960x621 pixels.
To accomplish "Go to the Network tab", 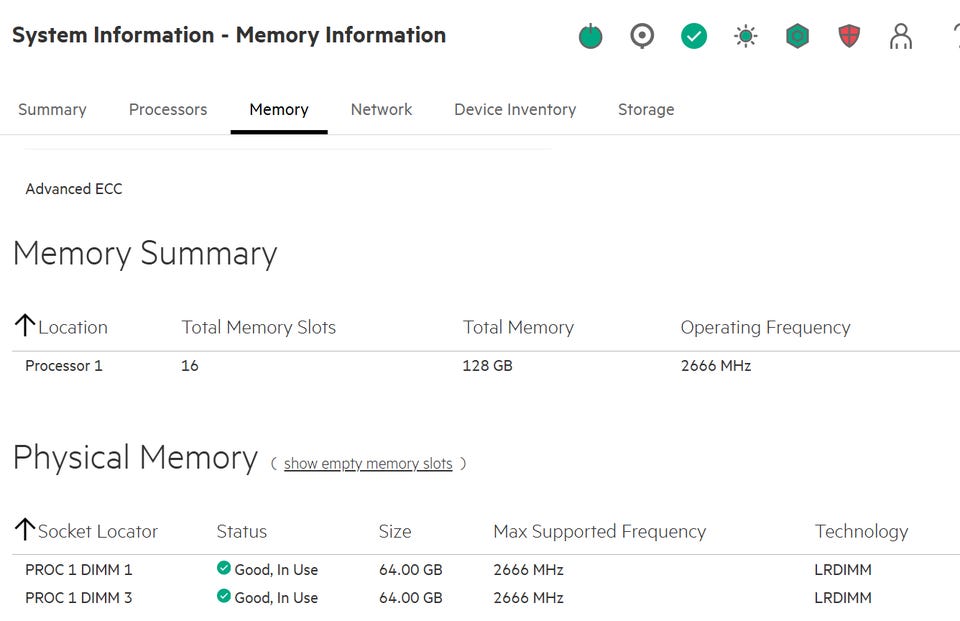I will [381, 109].
